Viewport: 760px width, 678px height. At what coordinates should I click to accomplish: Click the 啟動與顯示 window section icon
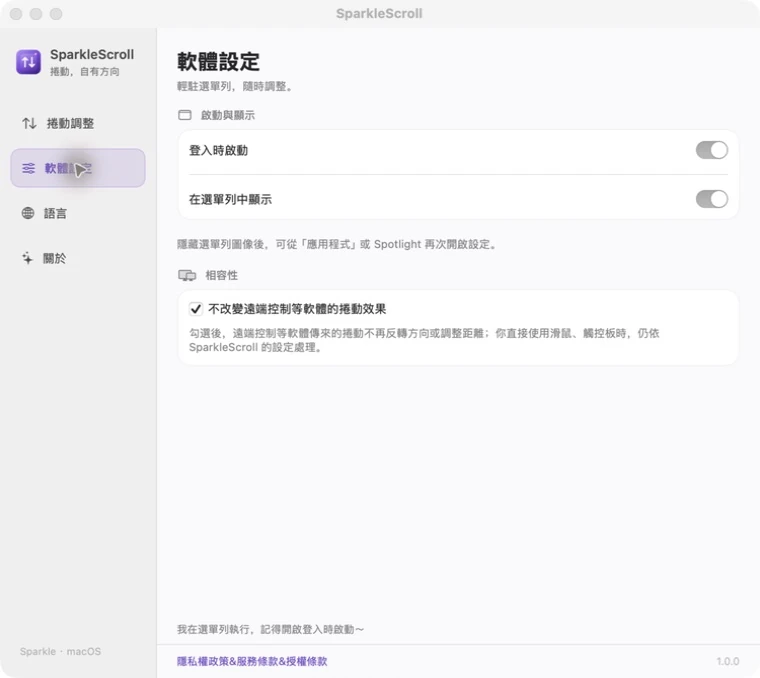click(185, 115)
